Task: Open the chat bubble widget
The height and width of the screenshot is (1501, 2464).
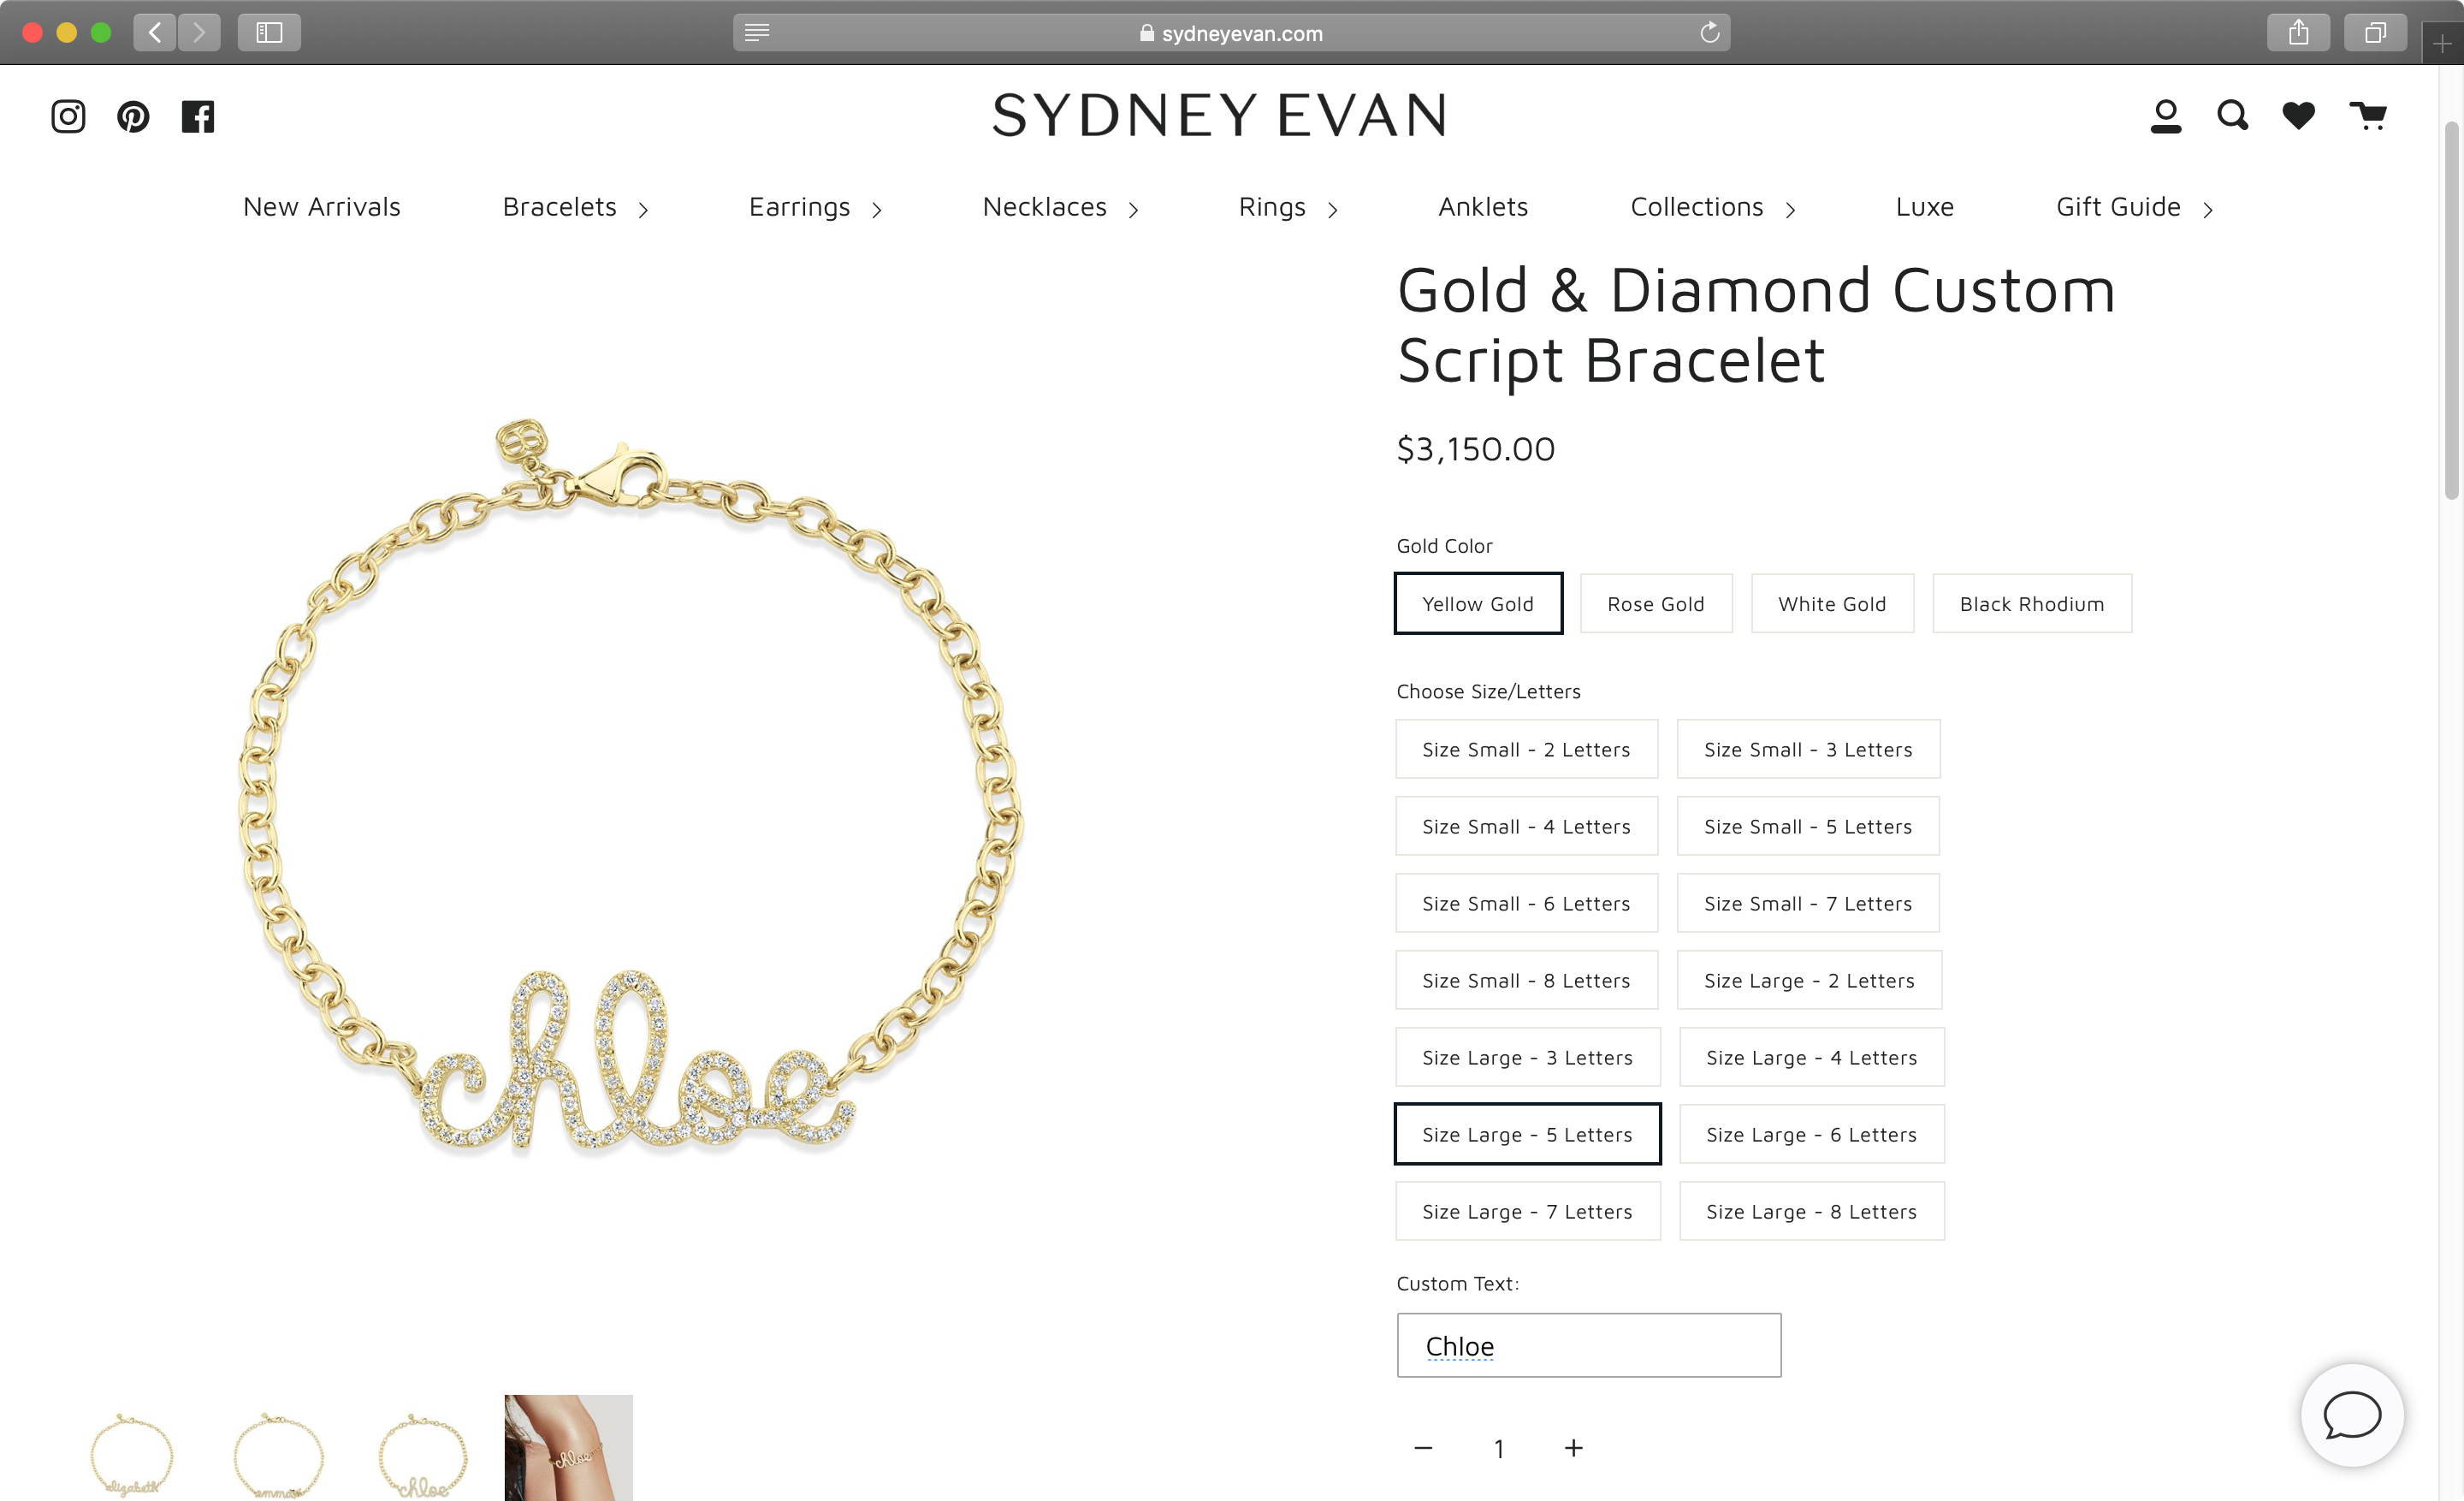Action: tap(2352, 1415)
